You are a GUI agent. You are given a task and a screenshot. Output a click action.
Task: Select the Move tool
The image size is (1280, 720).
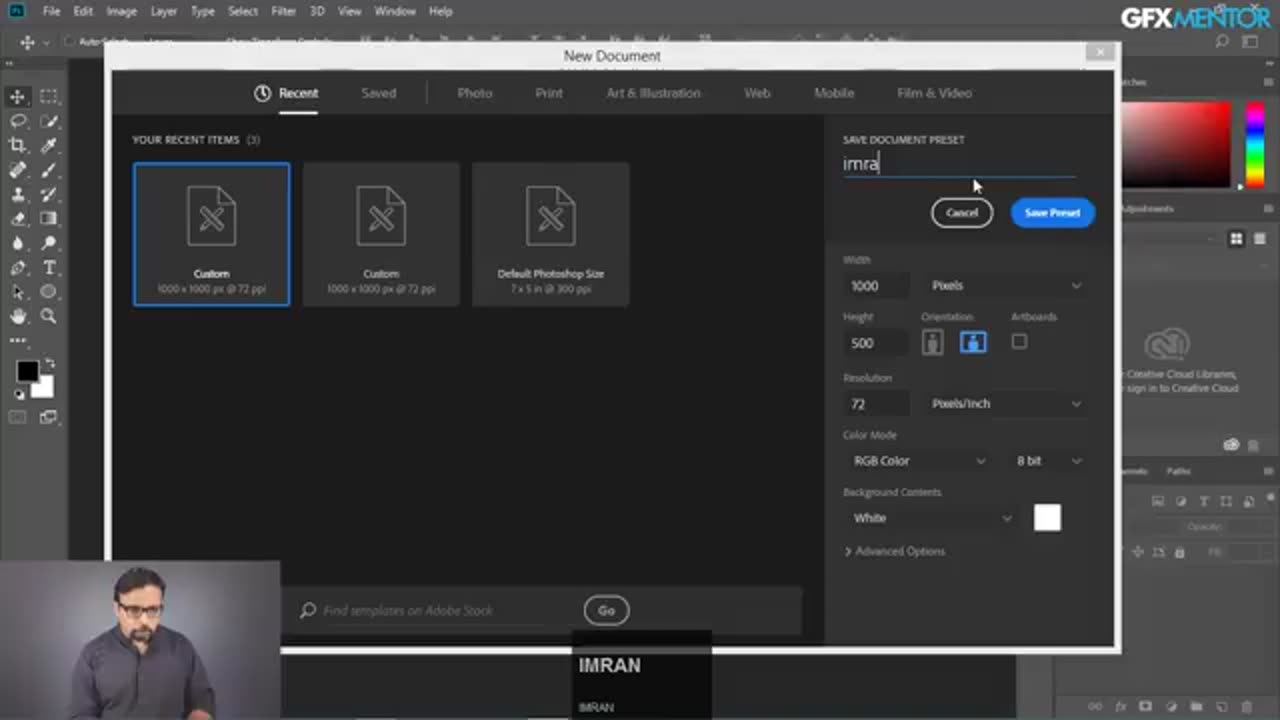[18, 96]
